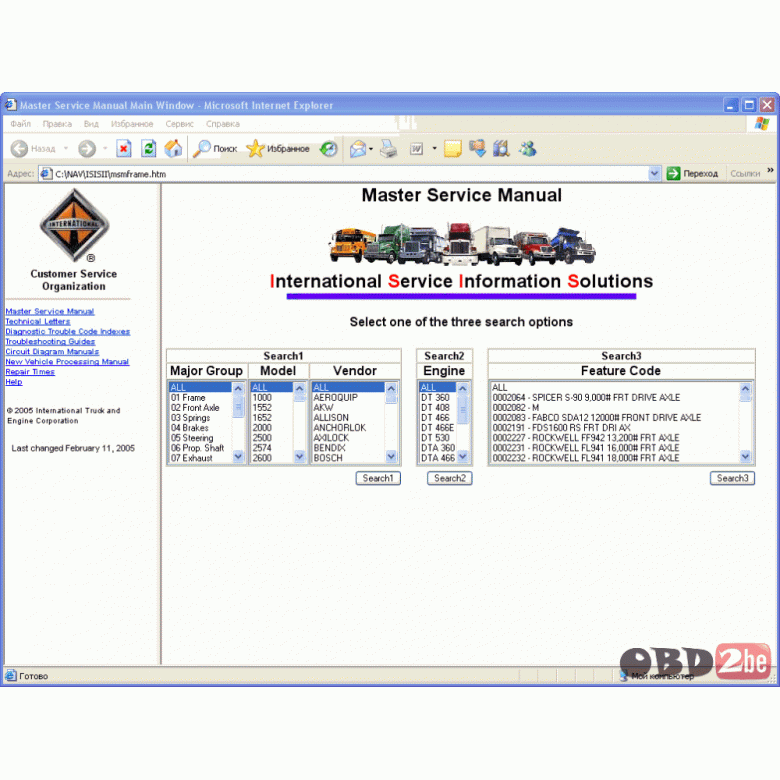Image resolution: width=780 pixels, height=780 pixels.
Task: Select 04 Brakes in Major Group
Action: coord(200,427)
